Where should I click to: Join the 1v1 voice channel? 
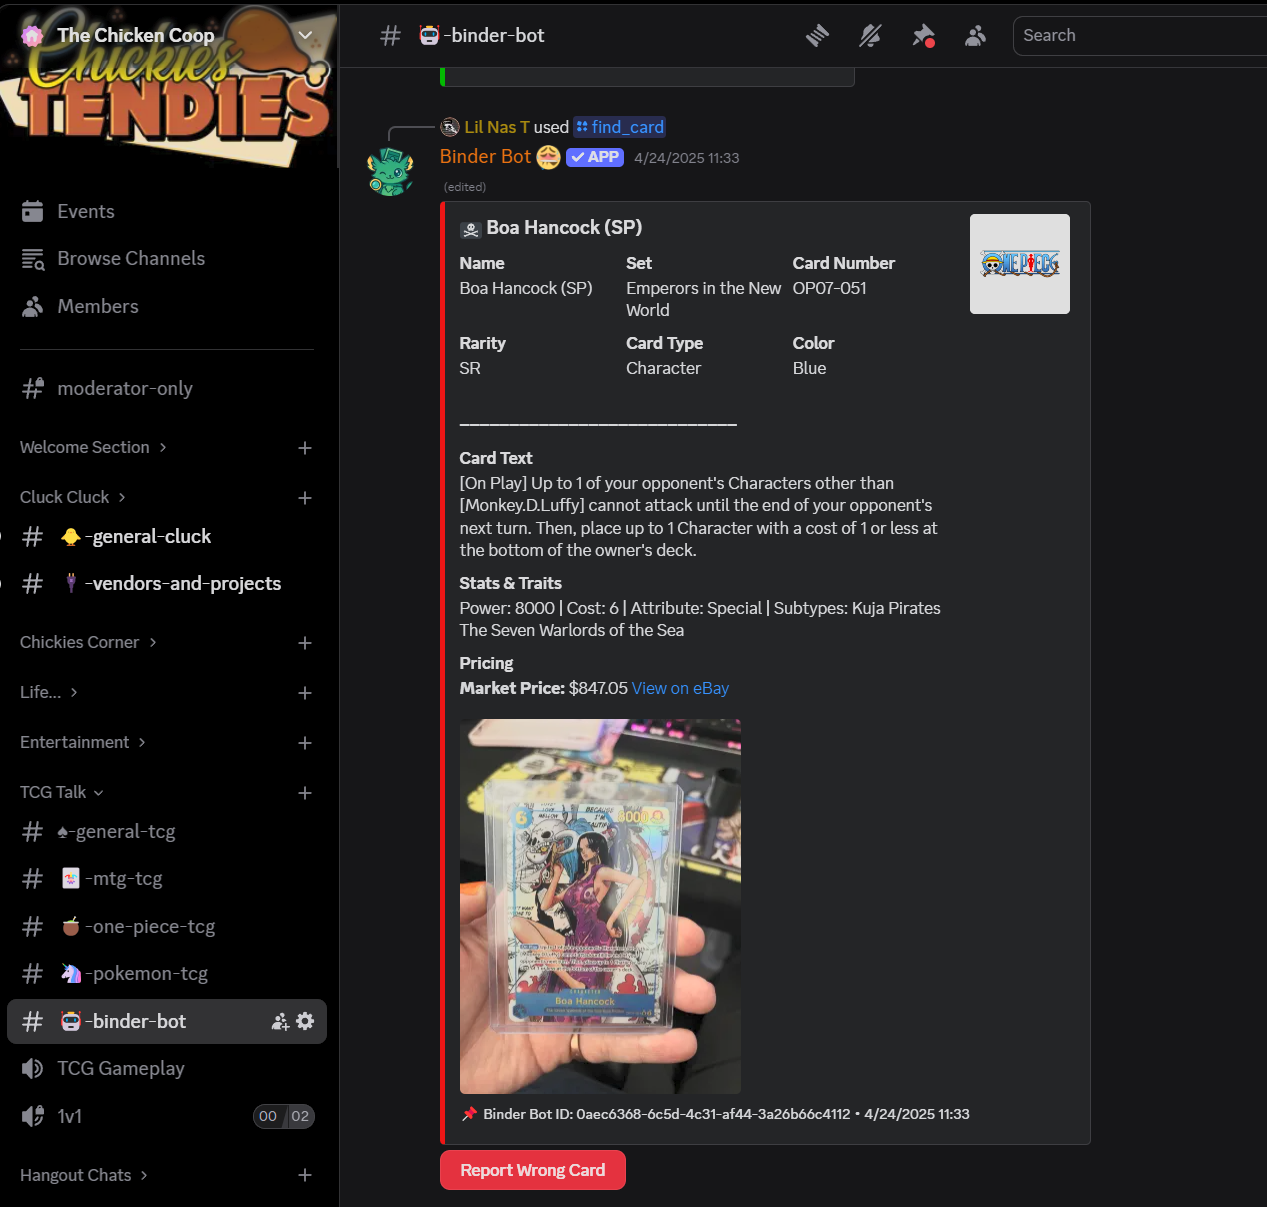[x=167, y=1117]
